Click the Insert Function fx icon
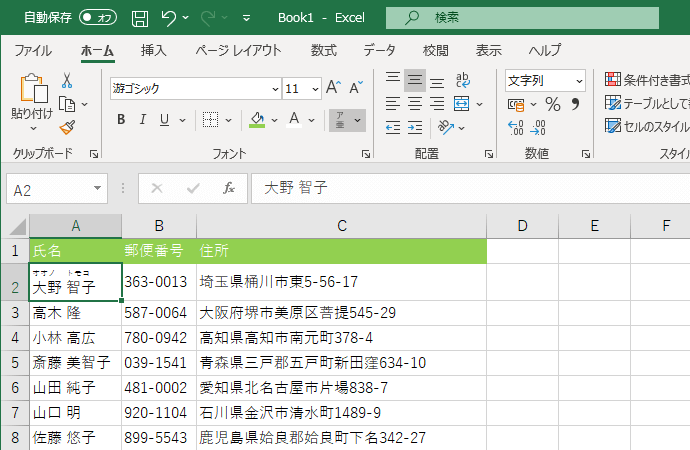The width and height of the screenshot is (690, 450). pyautogui.click(x=229, y=188)
